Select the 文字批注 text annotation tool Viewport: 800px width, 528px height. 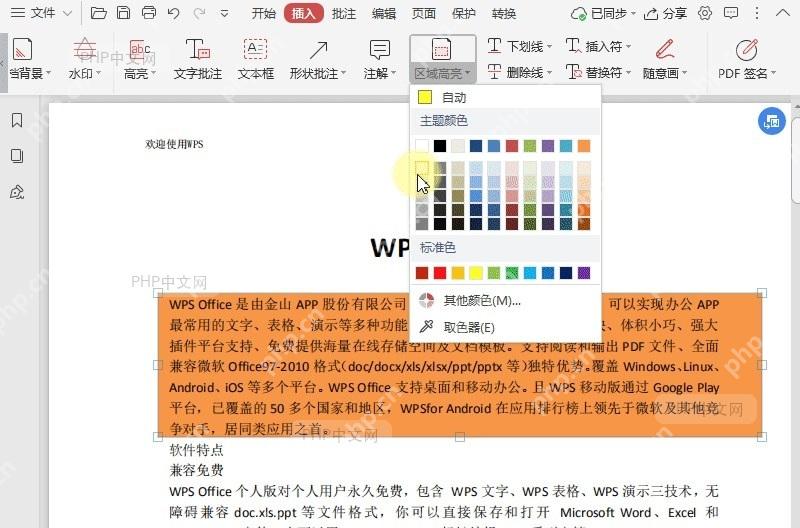pos(197,60)
